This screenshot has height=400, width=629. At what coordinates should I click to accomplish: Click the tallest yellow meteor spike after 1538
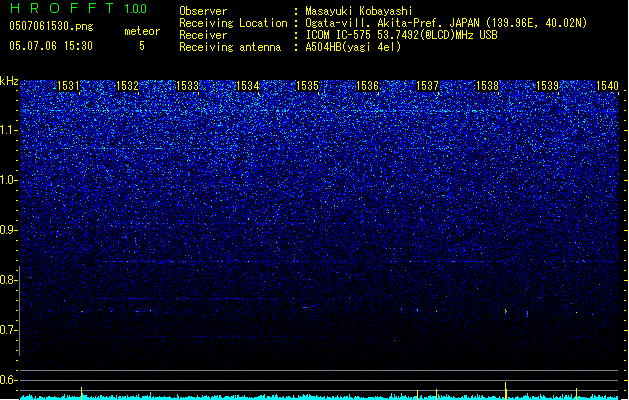coord(505,391)
